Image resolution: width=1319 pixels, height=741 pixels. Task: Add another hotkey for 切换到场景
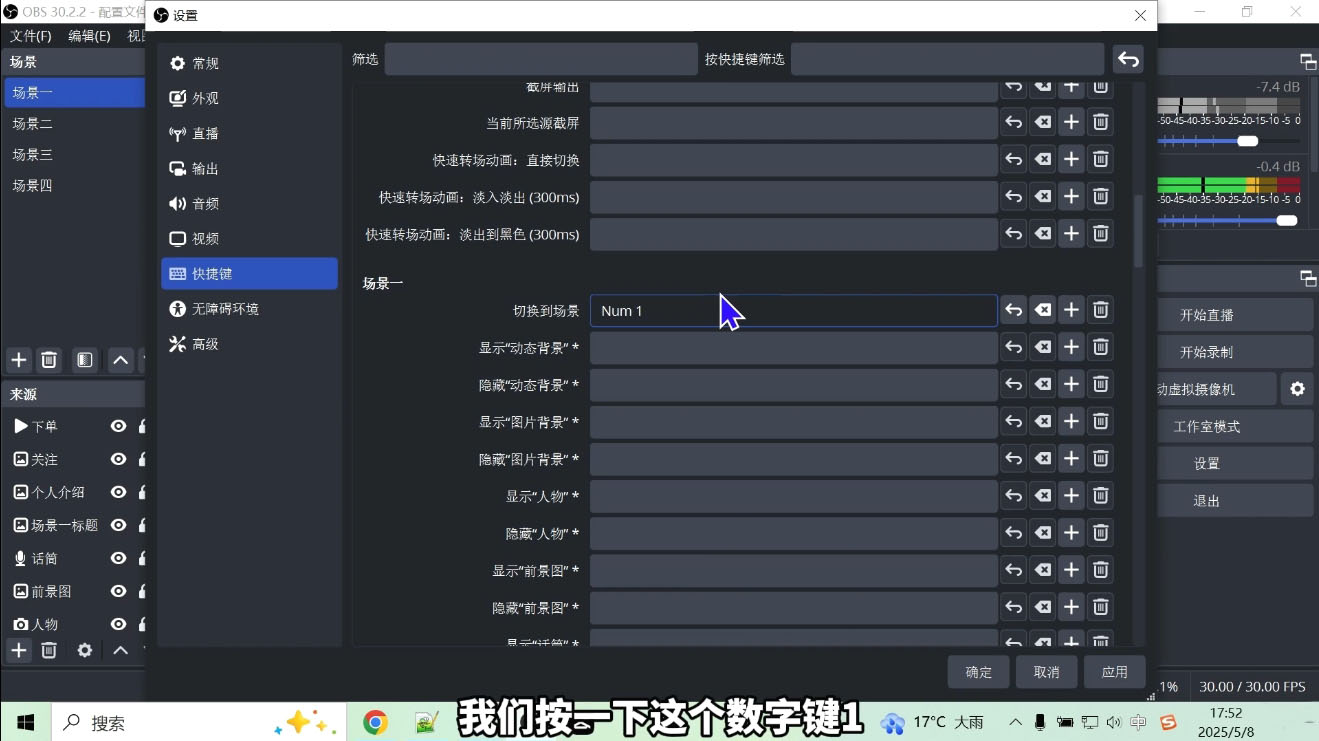(1071, 310)
